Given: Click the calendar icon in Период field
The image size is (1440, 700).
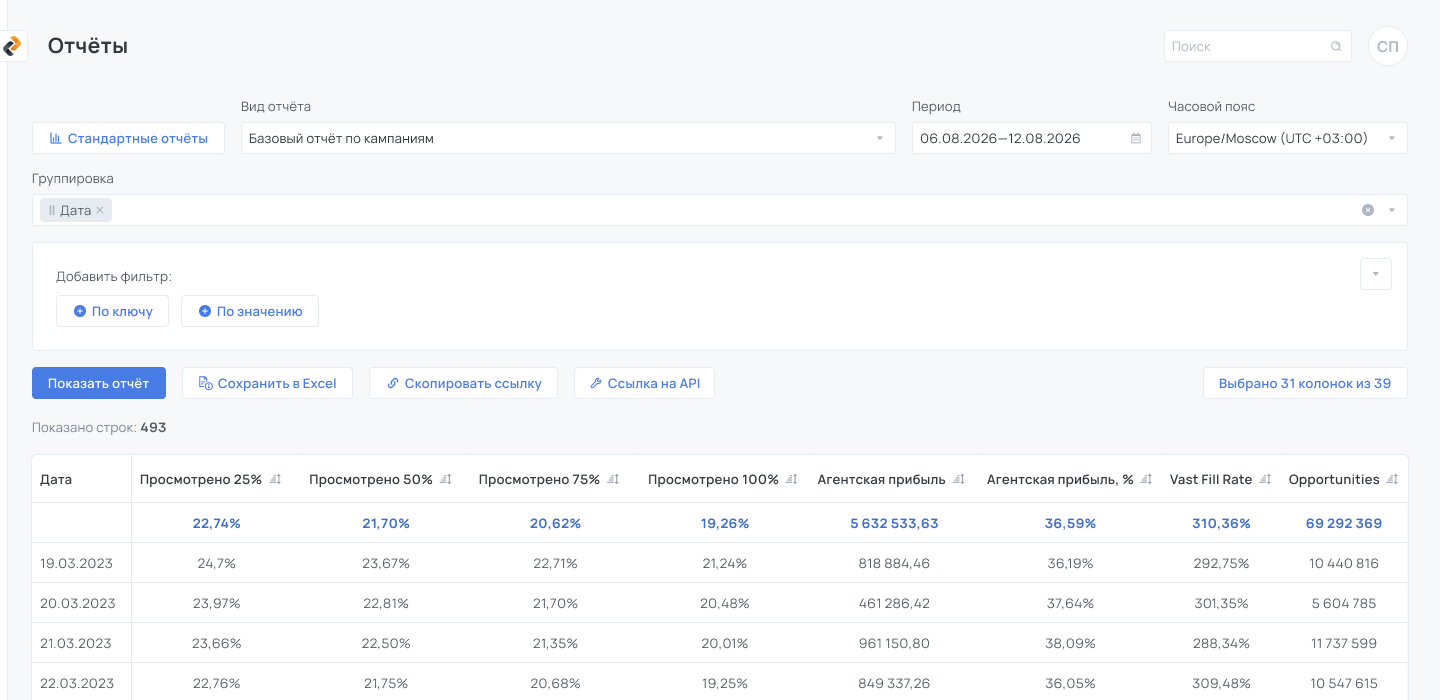Looking at the screenshot, I should tap(1136, 138).
